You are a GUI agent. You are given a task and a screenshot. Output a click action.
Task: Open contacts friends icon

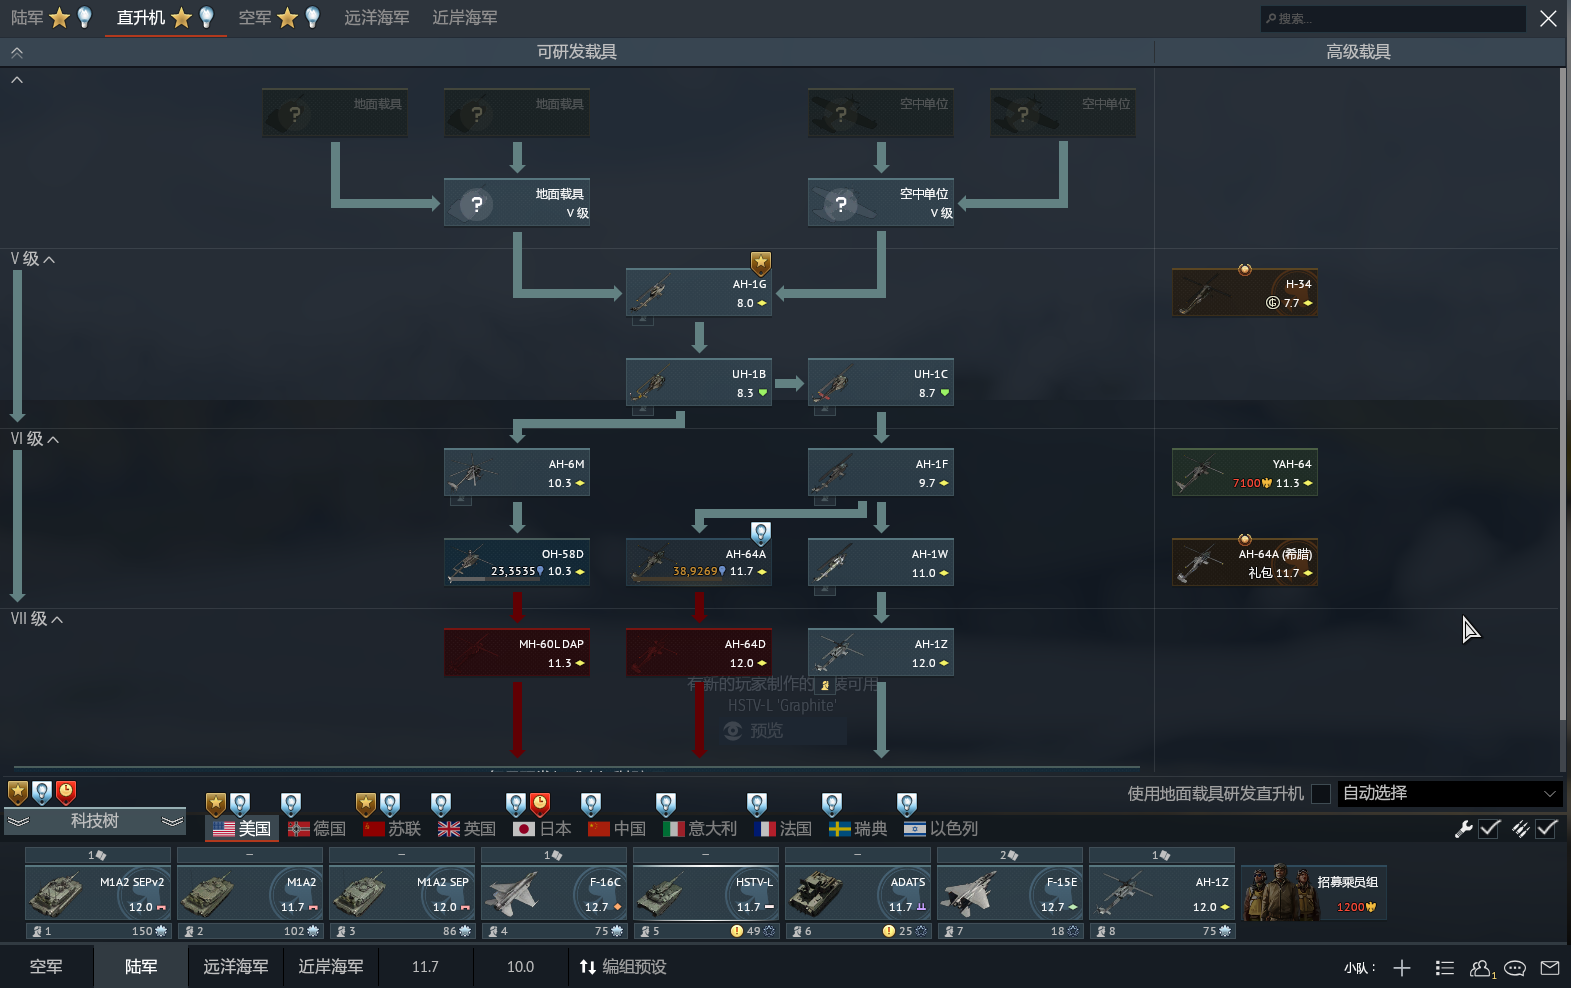pos(1481,968)
